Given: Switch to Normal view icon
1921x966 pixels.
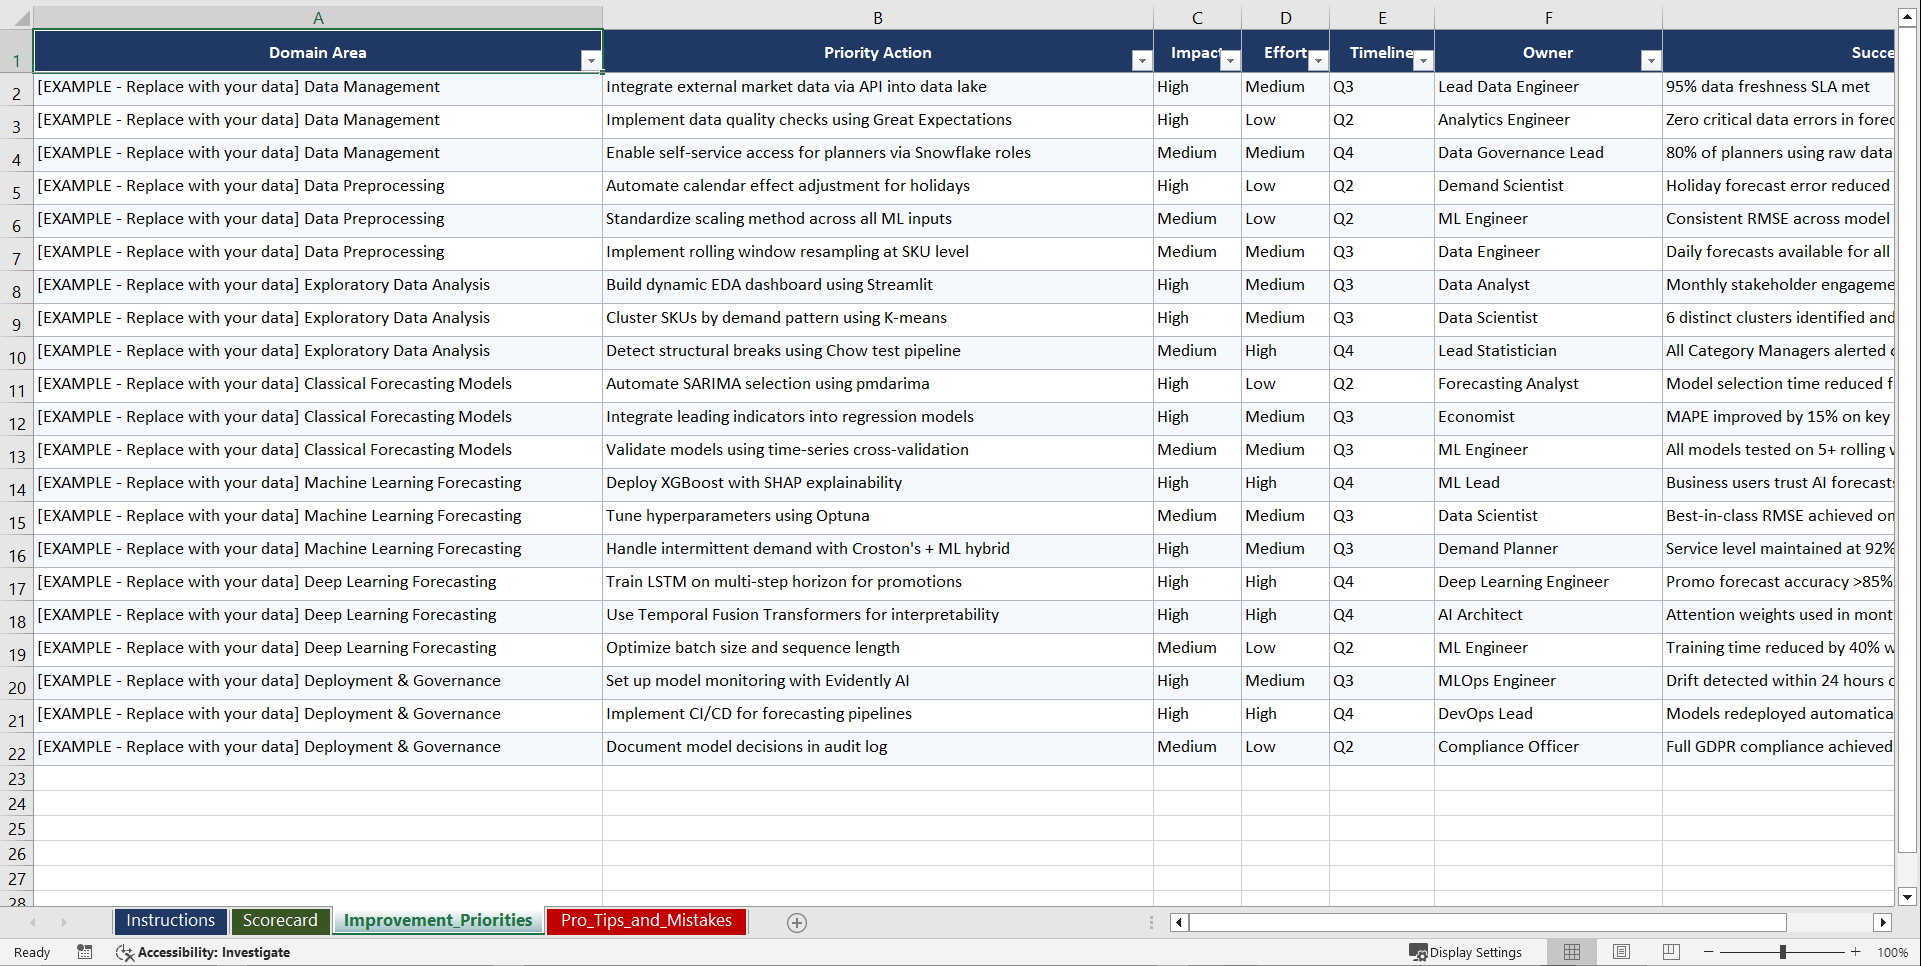Looking at the screenshot, I should [1571, 951].
